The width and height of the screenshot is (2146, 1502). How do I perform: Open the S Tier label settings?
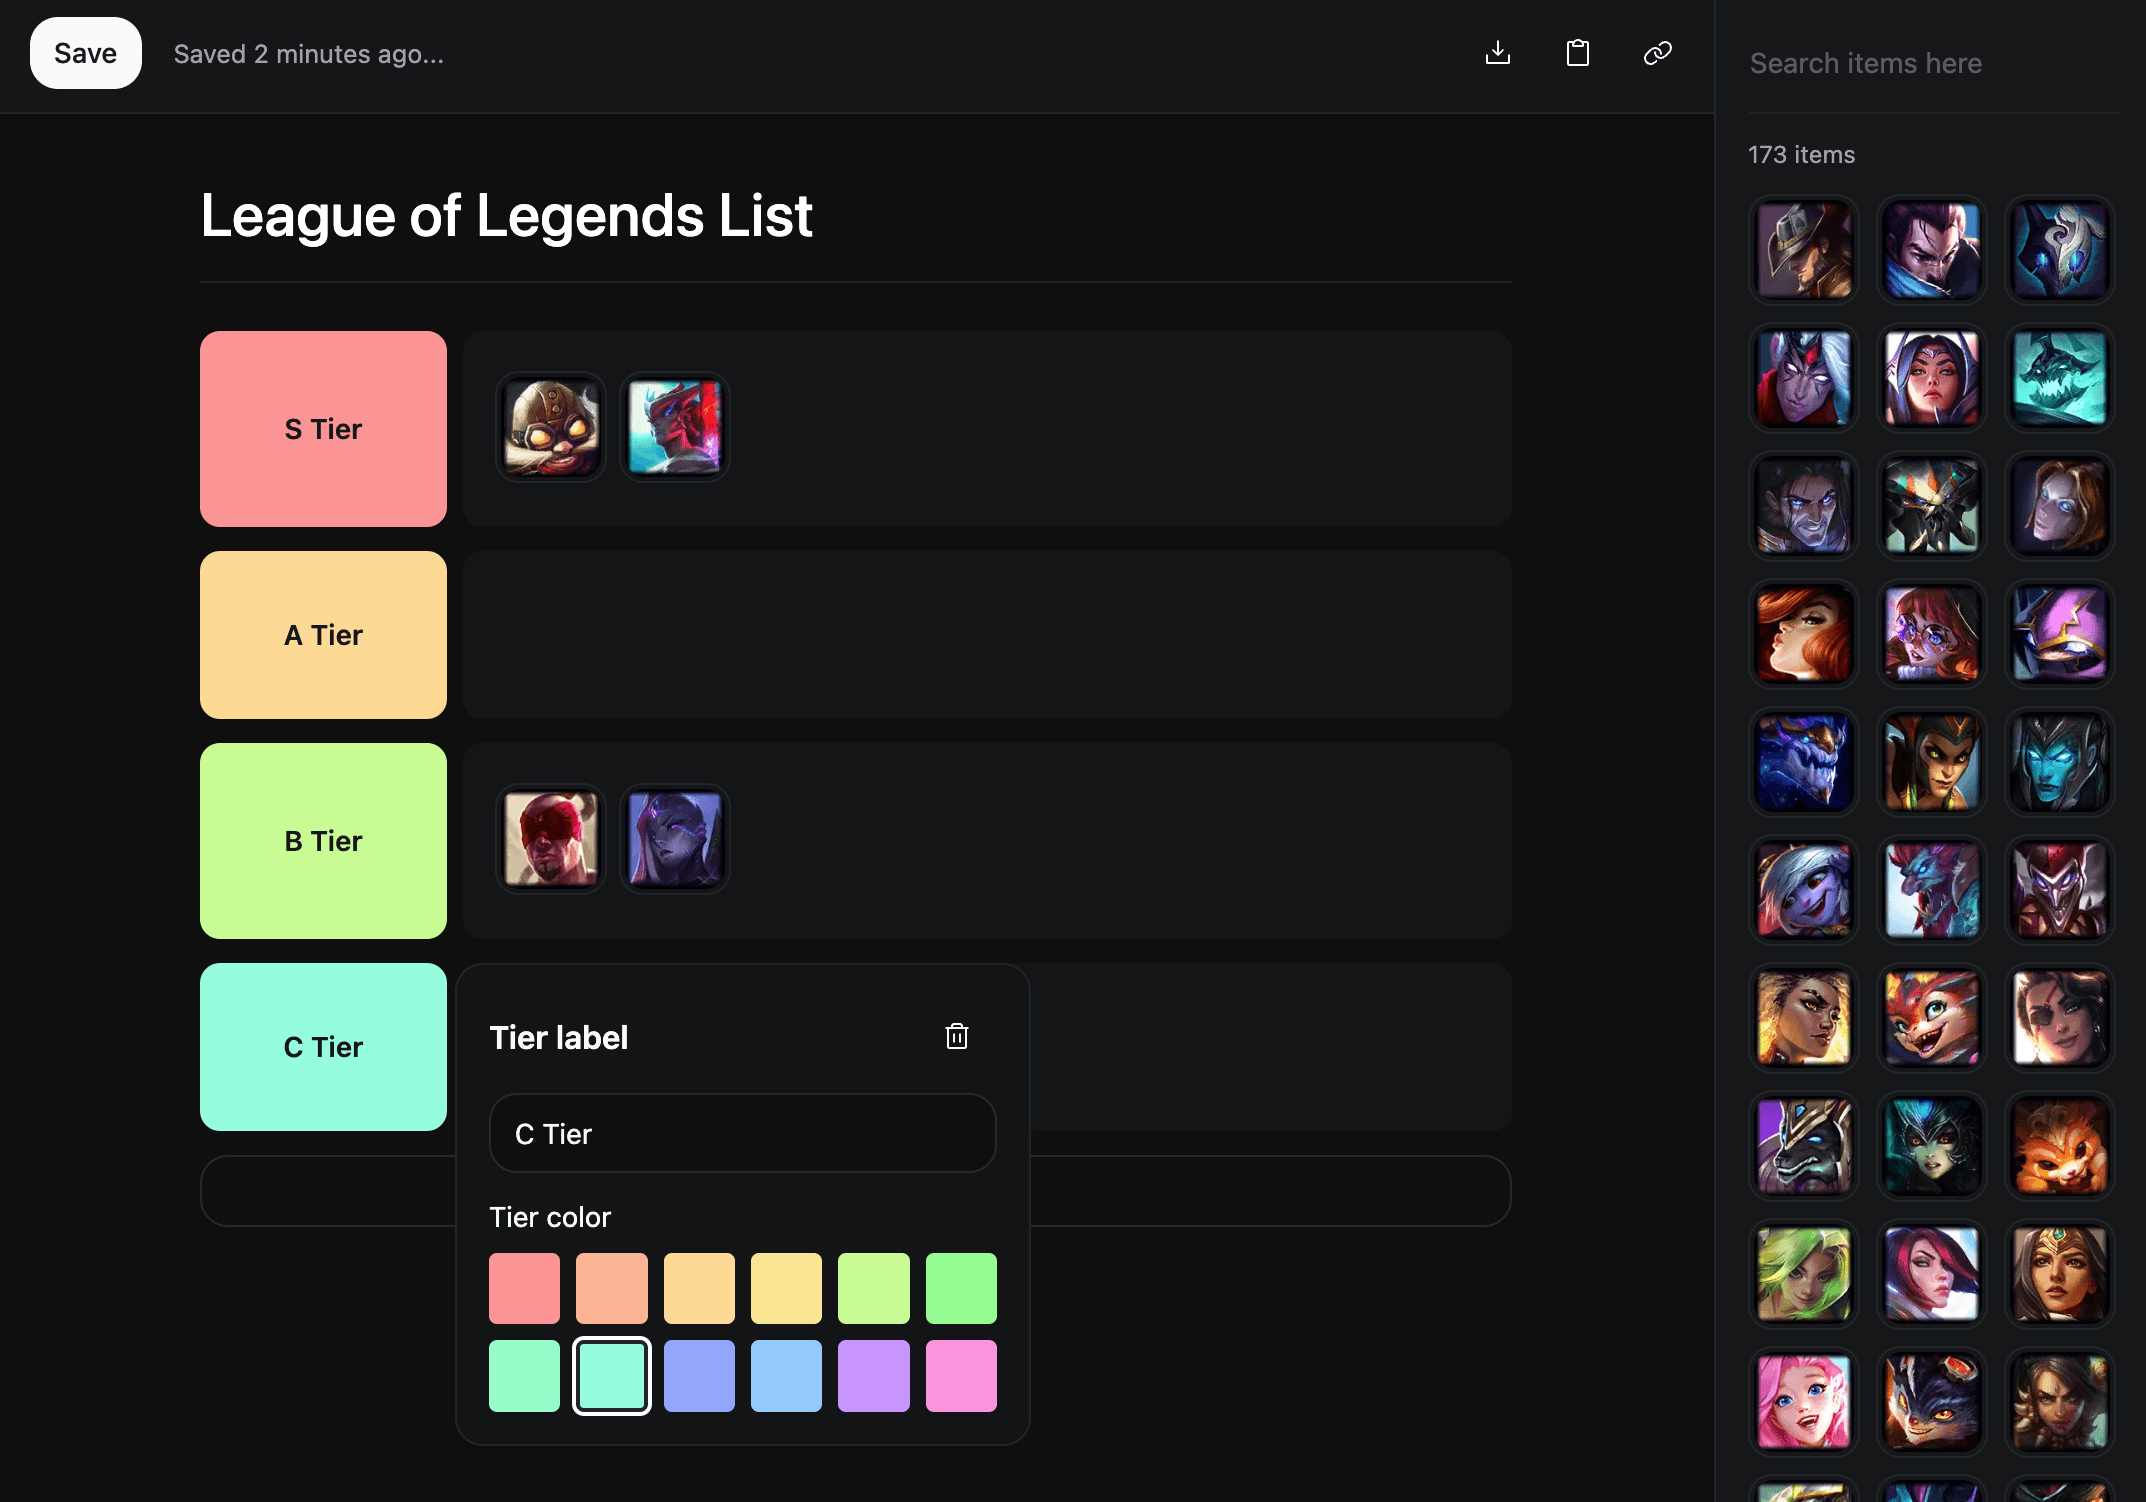point(323,429)
